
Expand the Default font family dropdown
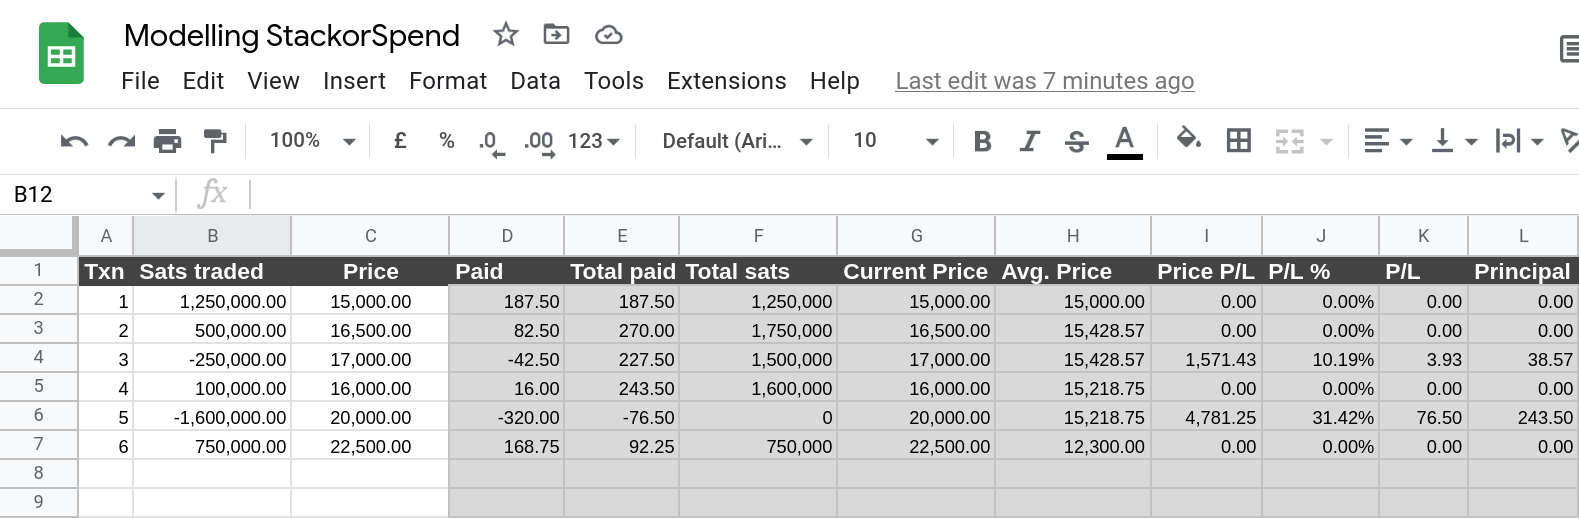[x=737, y=141]
